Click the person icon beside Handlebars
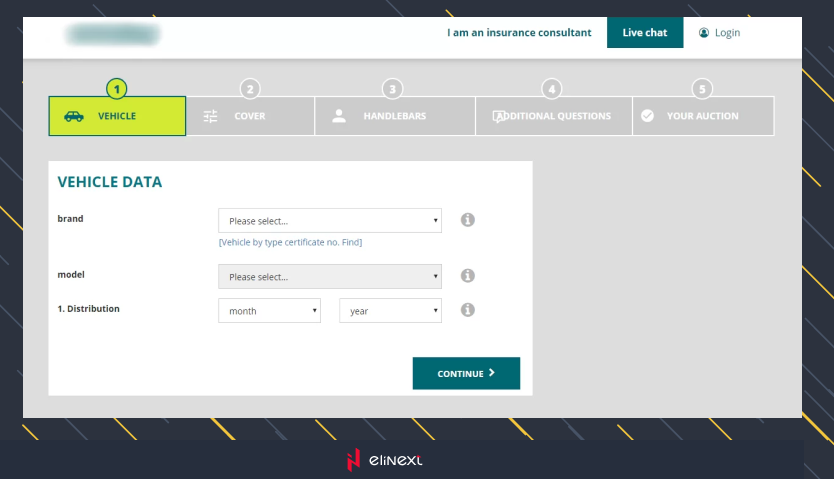The image size is (834, 479). click(339, 116)
